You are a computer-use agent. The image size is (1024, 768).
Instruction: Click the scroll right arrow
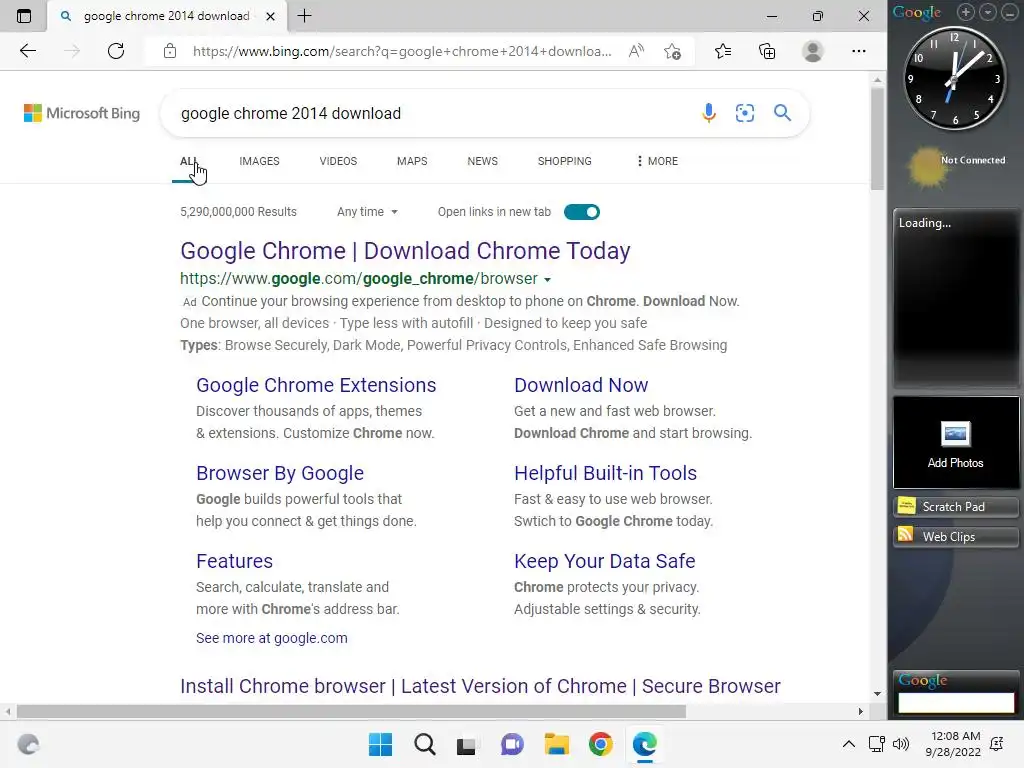860,711
